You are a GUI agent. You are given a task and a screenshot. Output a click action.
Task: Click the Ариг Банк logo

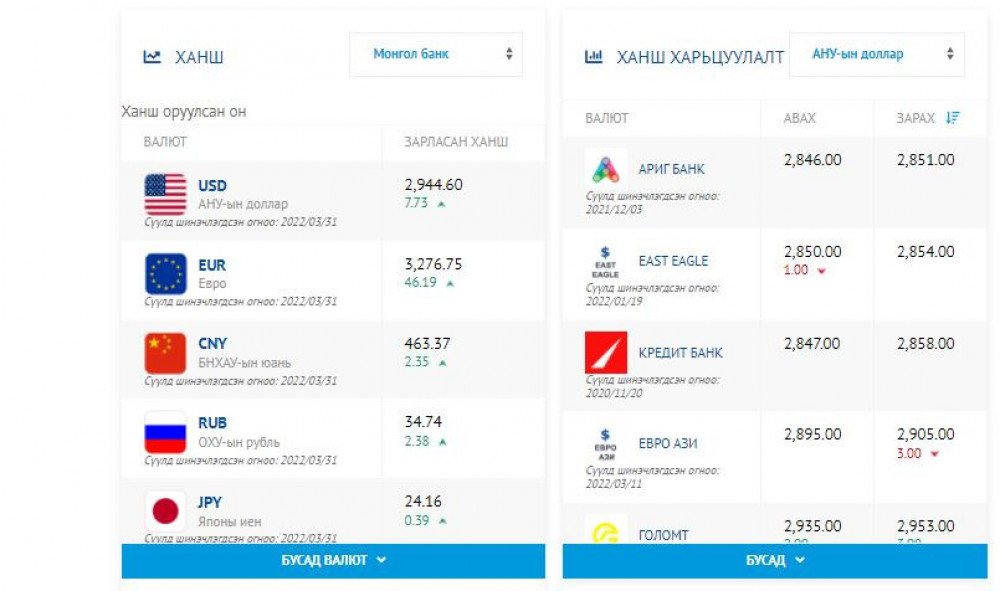(x=605, y=168)
